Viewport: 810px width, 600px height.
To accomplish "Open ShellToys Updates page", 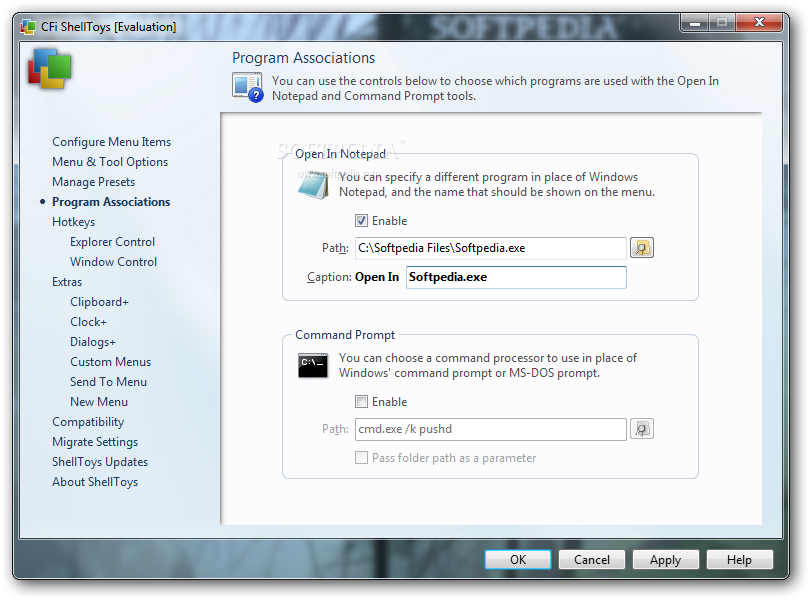I will pyautogui.click(x=100, y=462).
